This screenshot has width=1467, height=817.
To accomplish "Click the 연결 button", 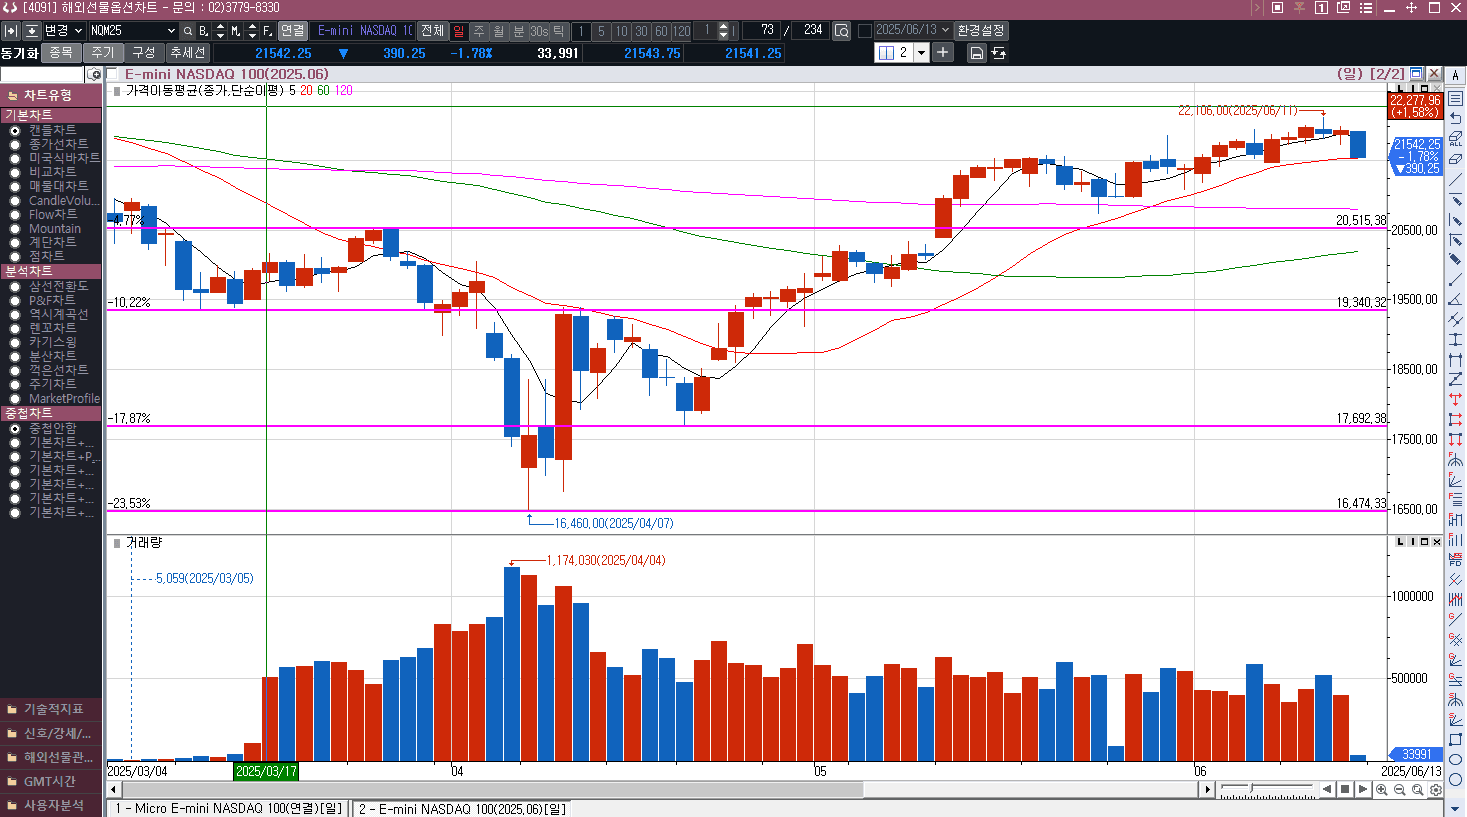I will coord(292,31).
